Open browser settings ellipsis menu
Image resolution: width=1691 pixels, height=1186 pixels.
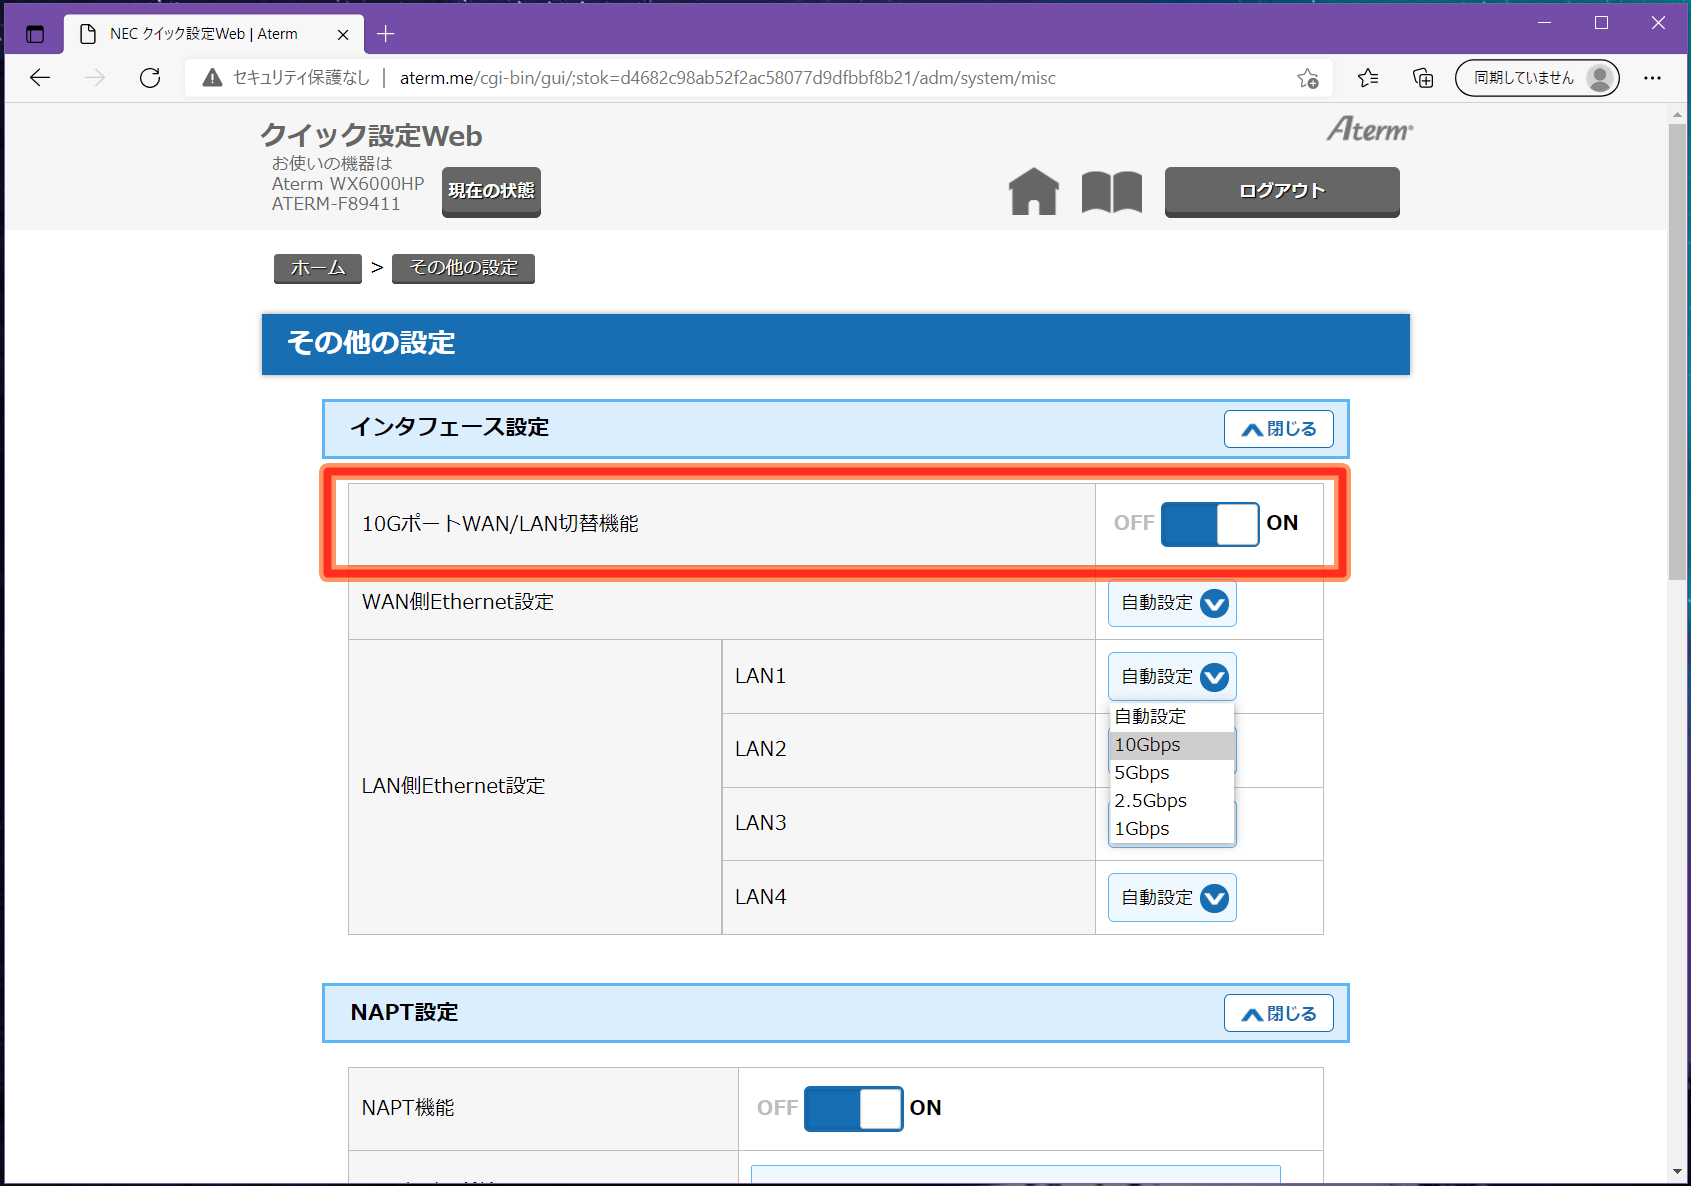coord(1652,78)
